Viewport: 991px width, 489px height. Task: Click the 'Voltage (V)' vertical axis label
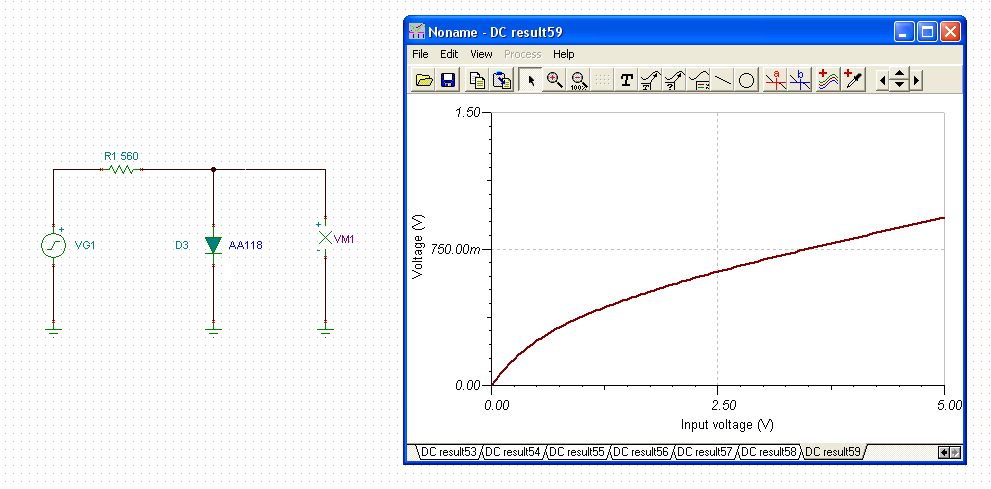[417, 247]
